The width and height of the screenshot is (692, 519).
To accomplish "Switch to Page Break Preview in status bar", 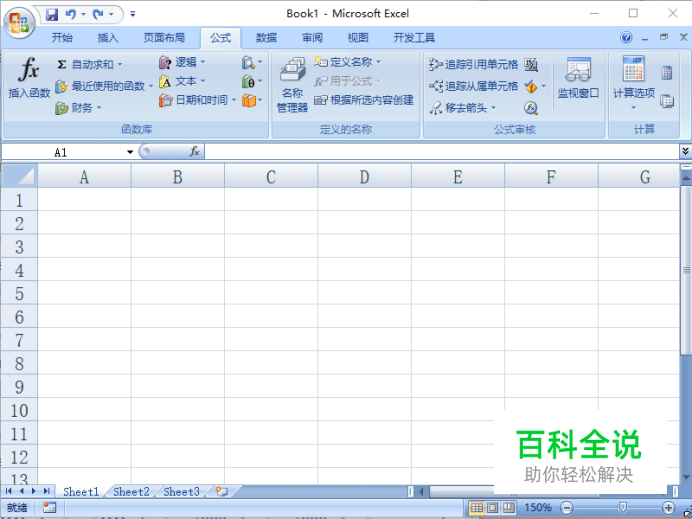I will 508,508.
